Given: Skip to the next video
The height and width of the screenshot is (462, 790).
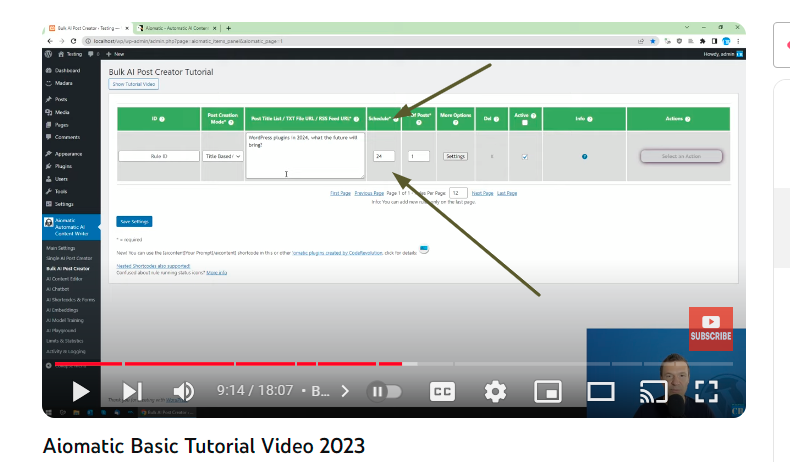Looking at the screenshot, I should 133,391.
